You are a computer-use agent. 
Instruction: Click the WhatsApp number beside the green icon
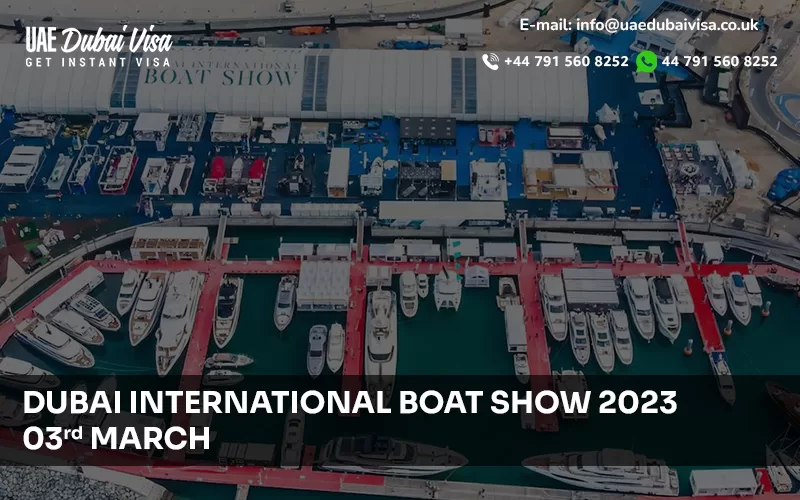pos(719,61)
